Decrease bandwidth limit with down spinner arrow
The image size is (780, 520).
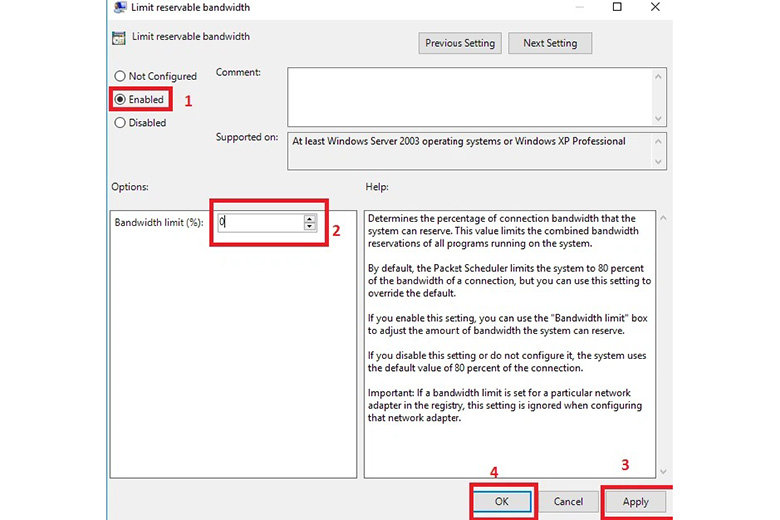point(310,227)
